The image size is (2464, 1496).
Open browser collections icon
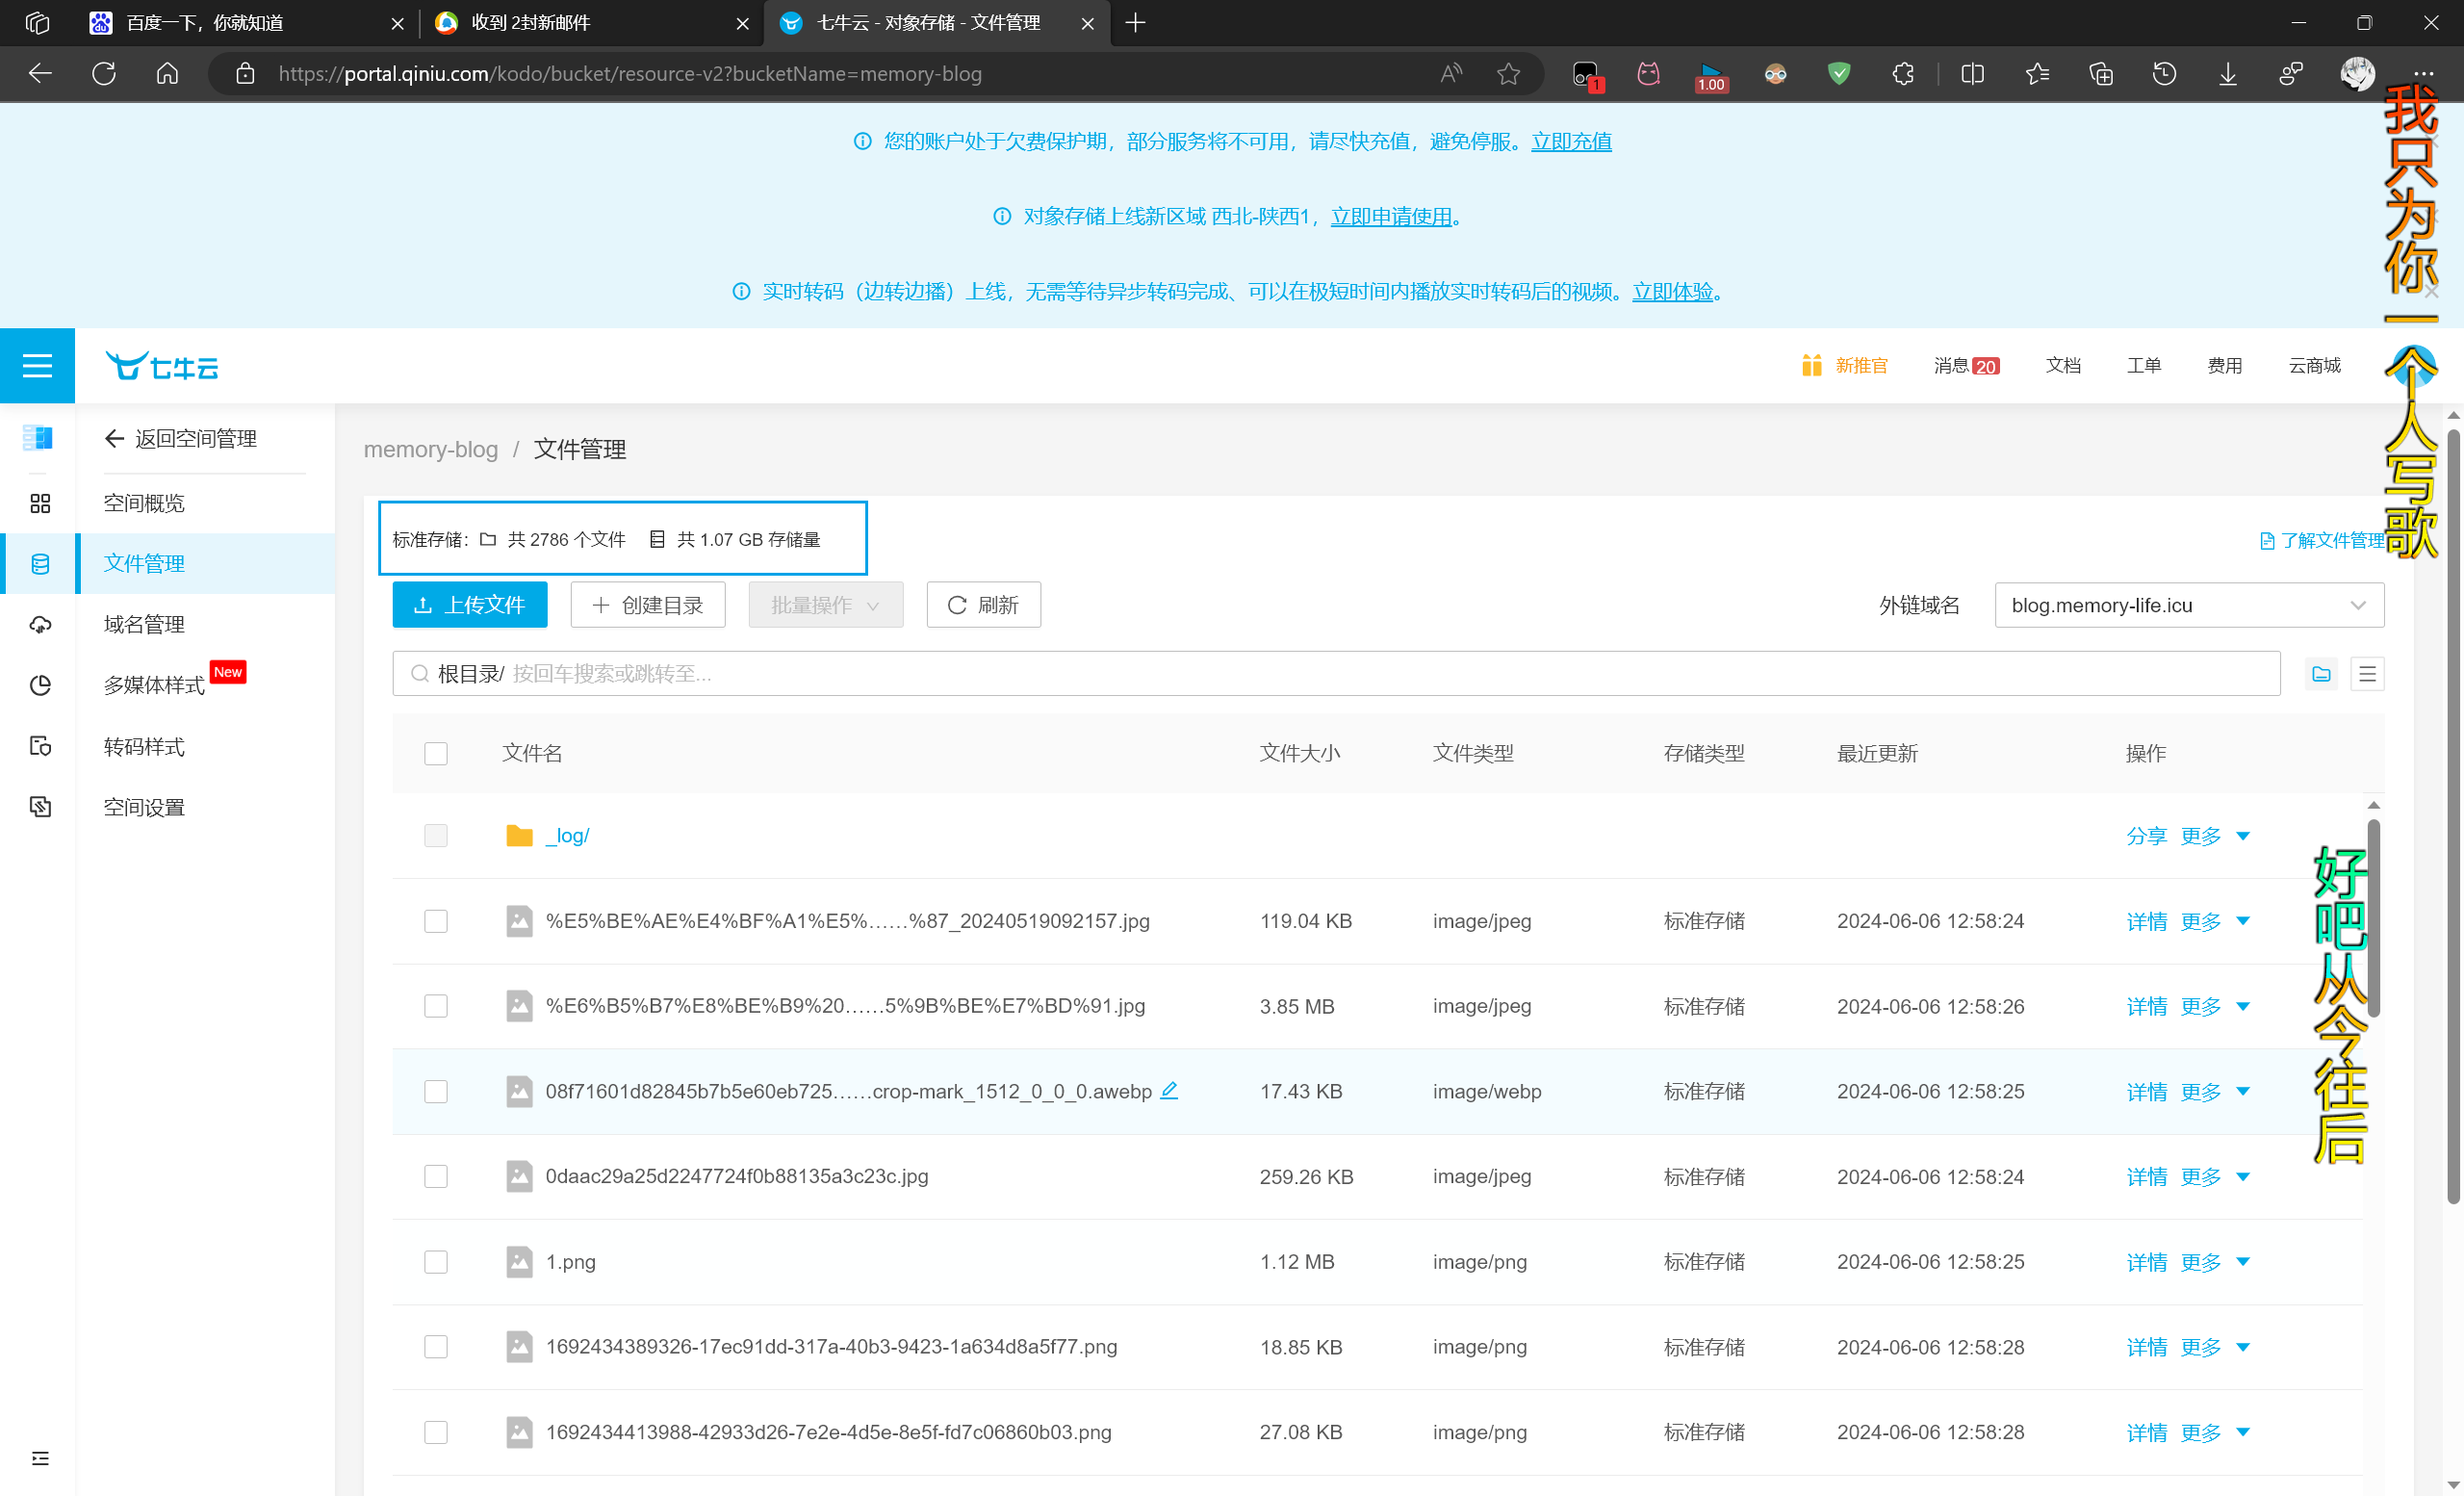[2101, 73]
